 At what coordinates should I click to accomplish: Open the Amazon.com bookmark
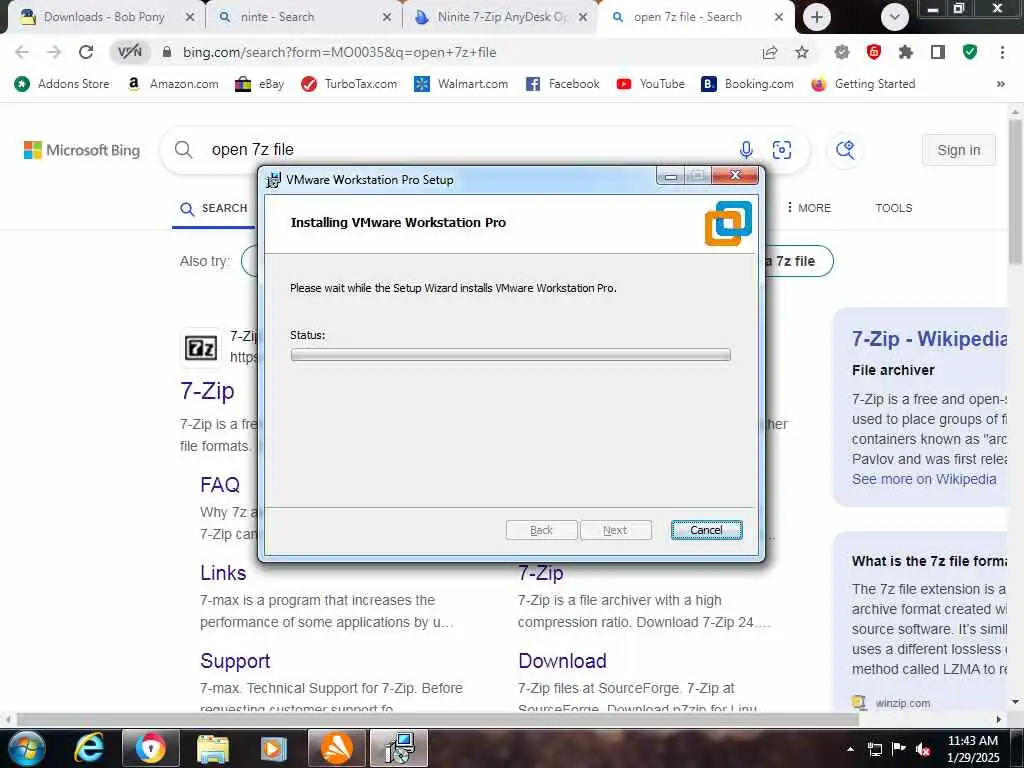(173, 84)
